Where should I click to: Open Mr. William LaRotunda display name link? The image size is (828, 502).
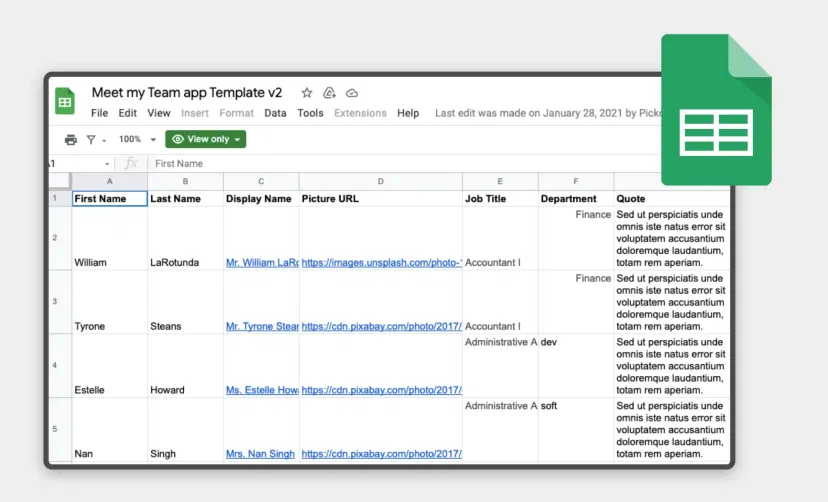tap(262, 263)
